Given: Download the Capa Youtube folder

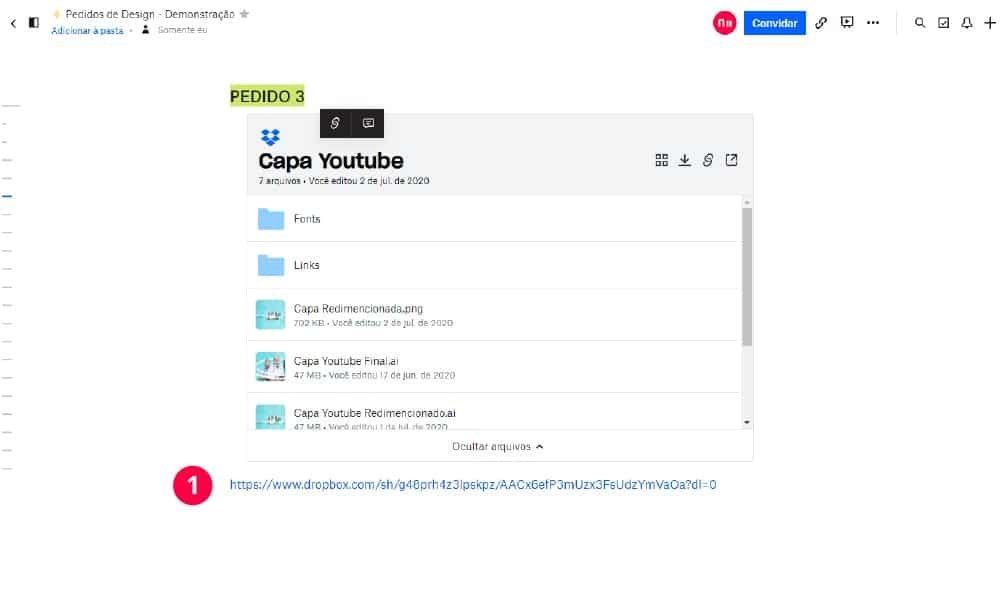Looking at the screenshot, I should [685, 160].
